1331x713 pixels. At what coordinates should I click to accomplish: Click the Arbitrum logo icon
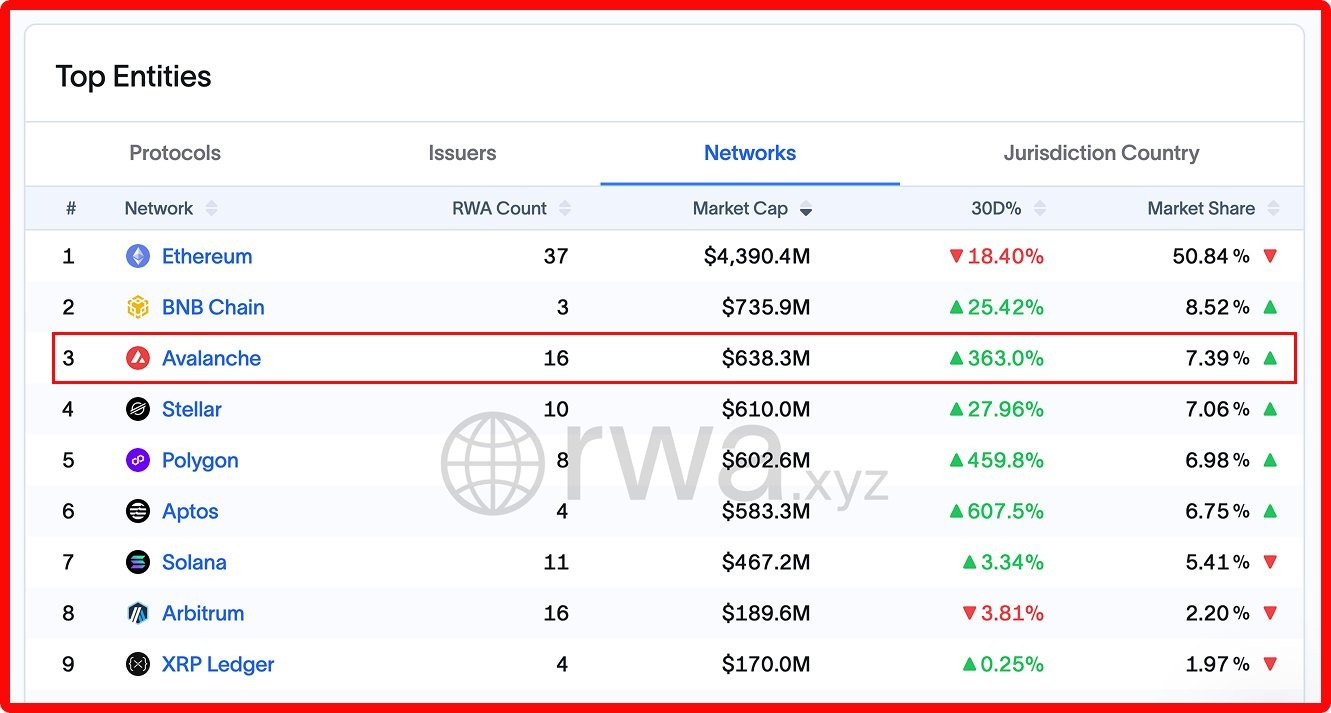(138, 613)
